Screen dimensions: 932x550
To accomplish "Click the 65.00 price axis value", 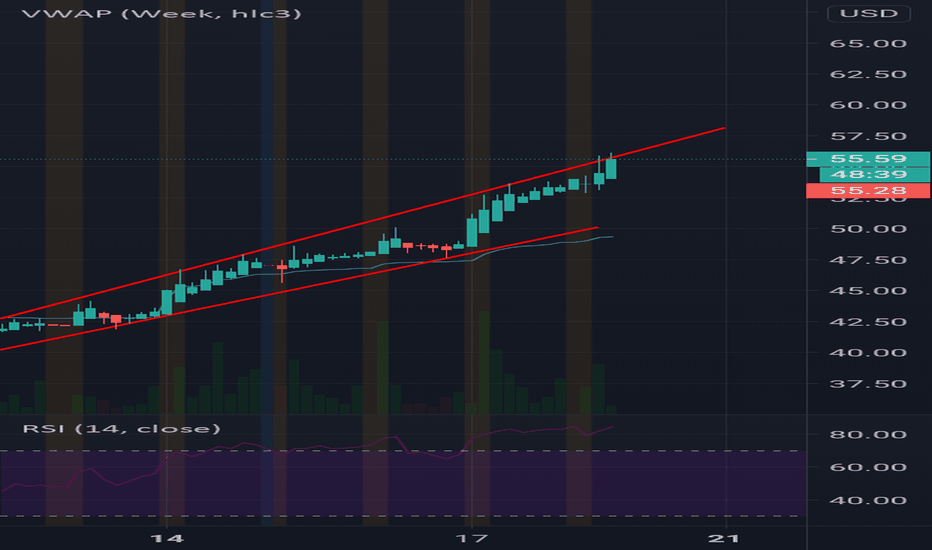I will coord(868,43).
